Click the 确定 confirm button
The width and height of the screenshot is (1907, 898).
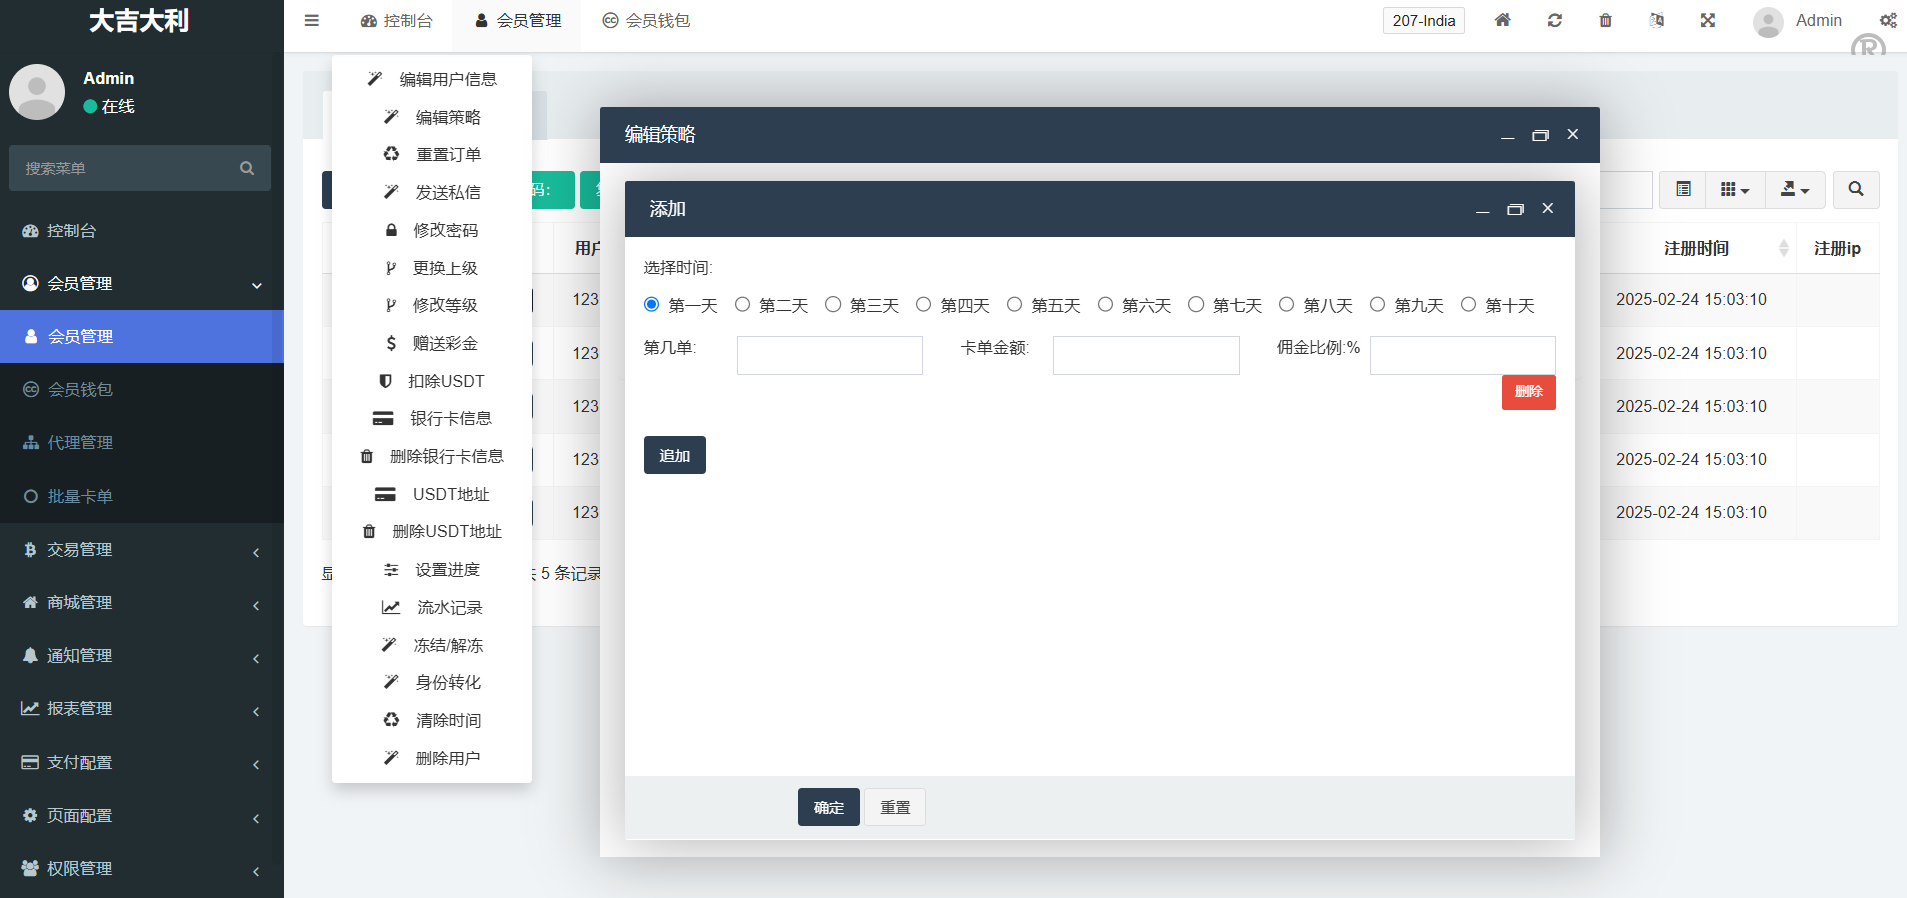click(828, 807)
